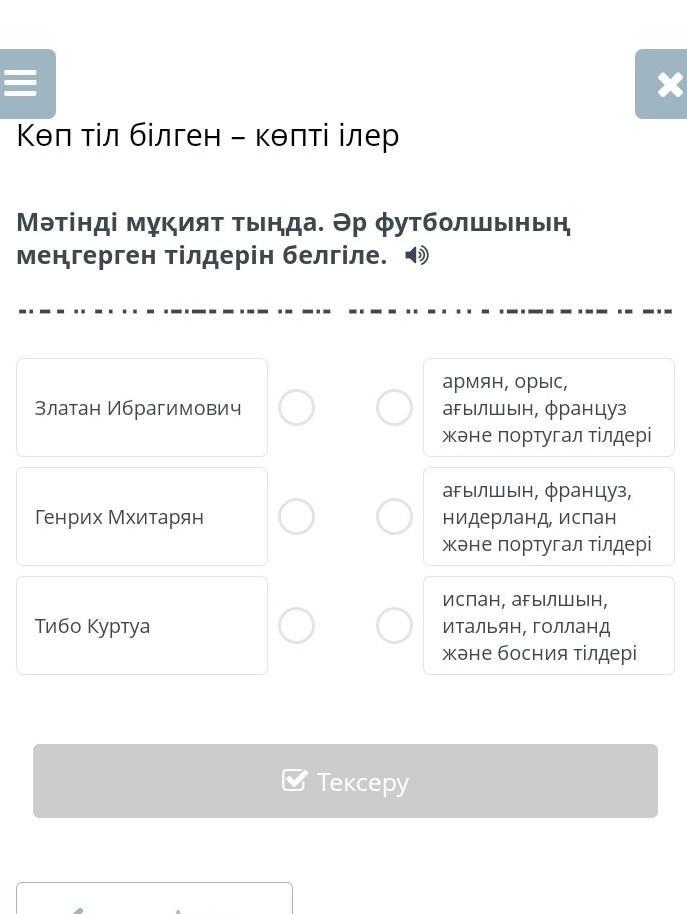Select the radio button beside Тибо Куртуа
The image size is (687, 914).
click(296, 626)
